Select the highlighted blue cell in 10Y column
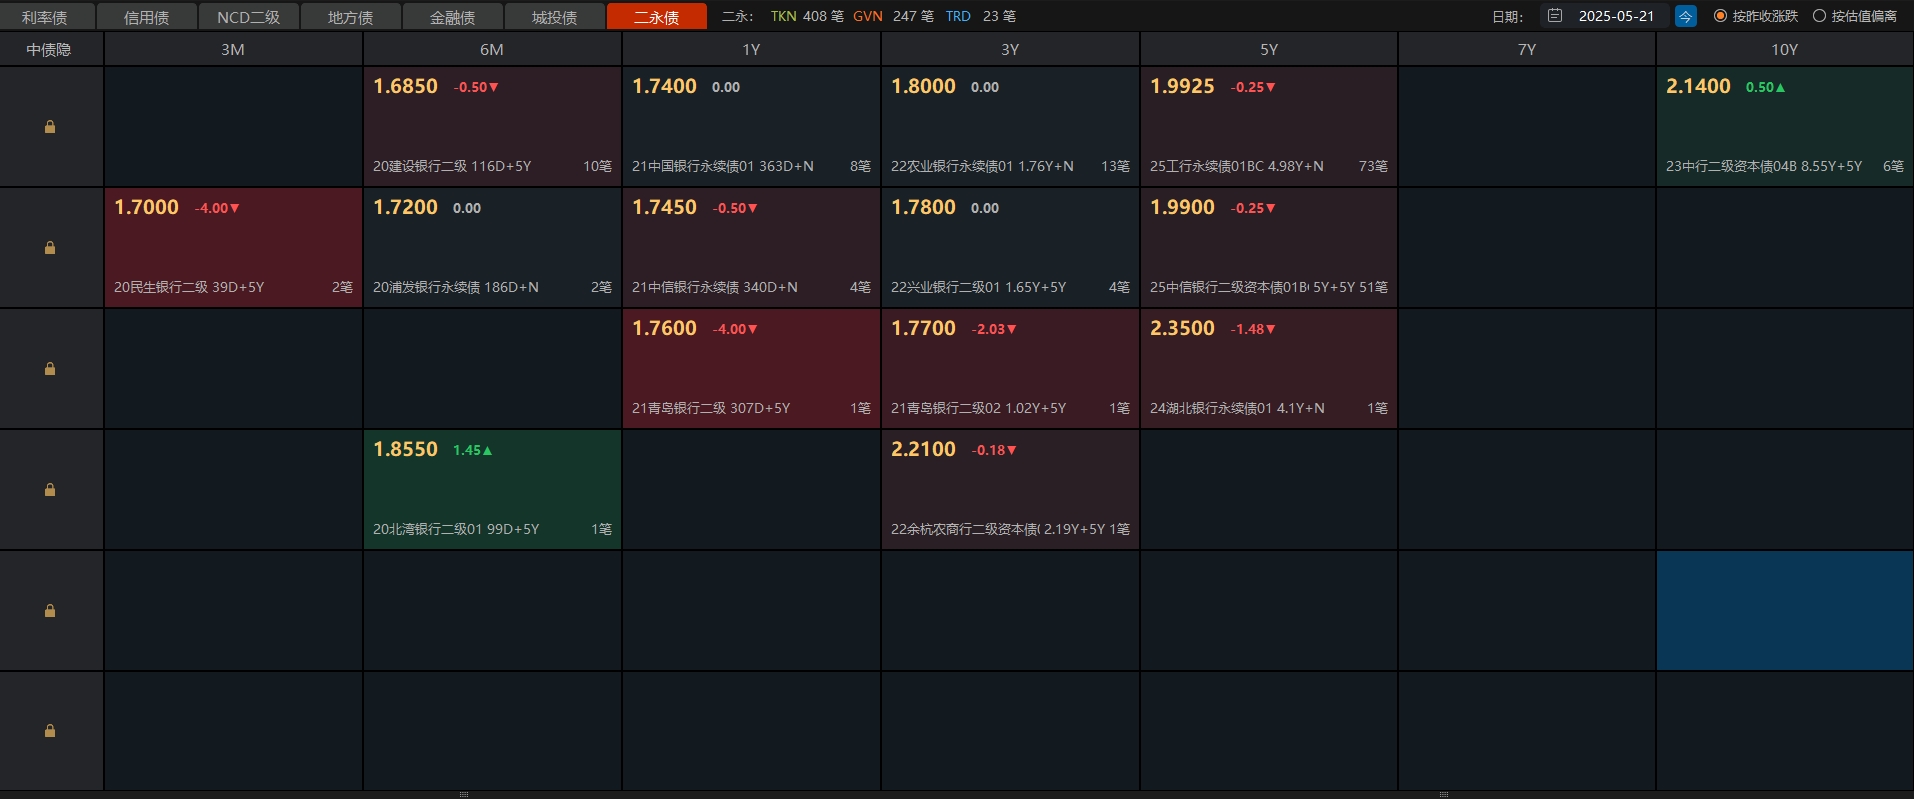The width and height of the screenshot is (1914, 799). 1785,611
